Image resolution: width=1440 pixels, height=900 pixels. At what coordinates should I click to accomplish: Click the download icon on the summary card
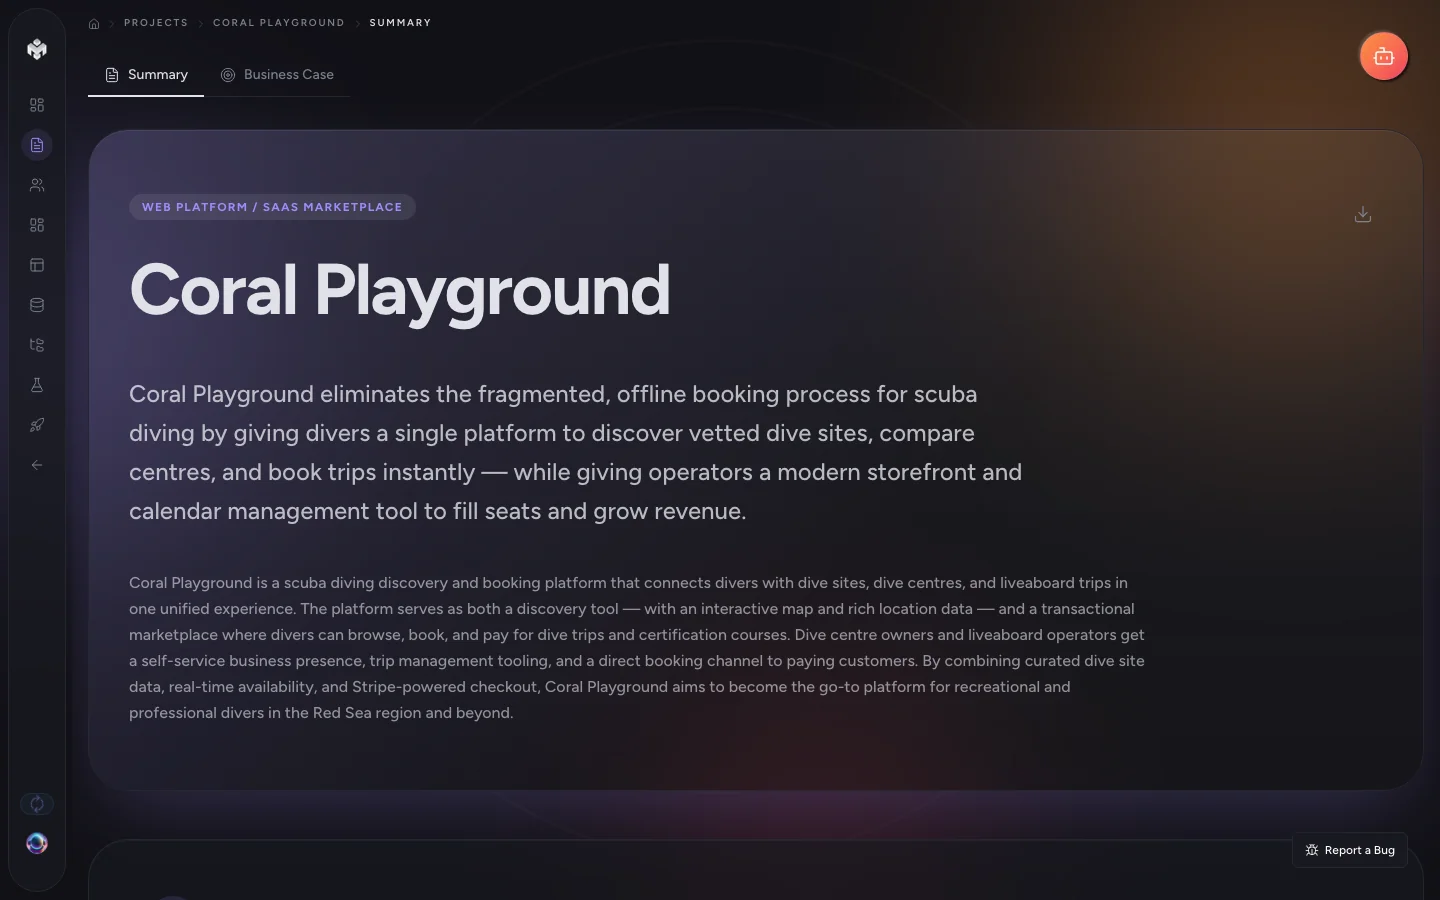tap(1363, 214)
